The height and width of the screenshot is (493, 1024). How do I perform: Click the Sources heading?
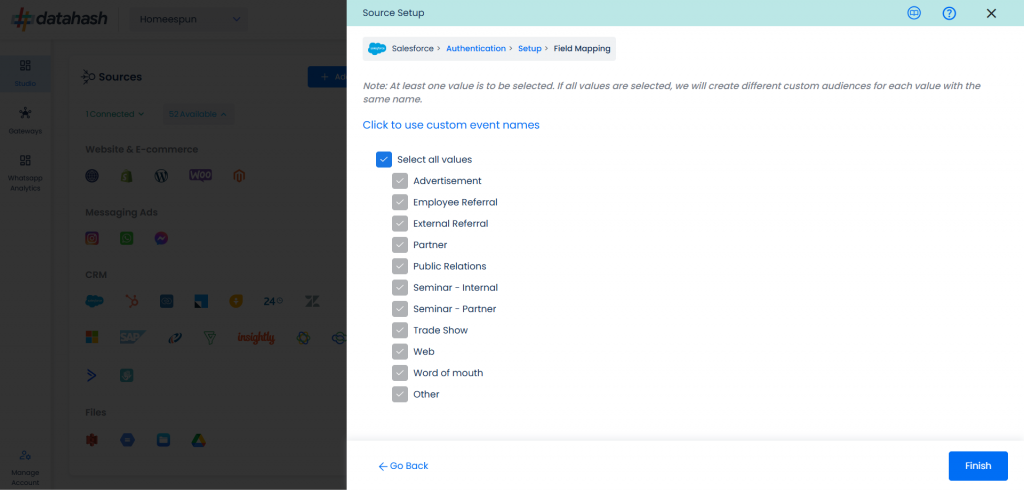(x=120, y=77)
